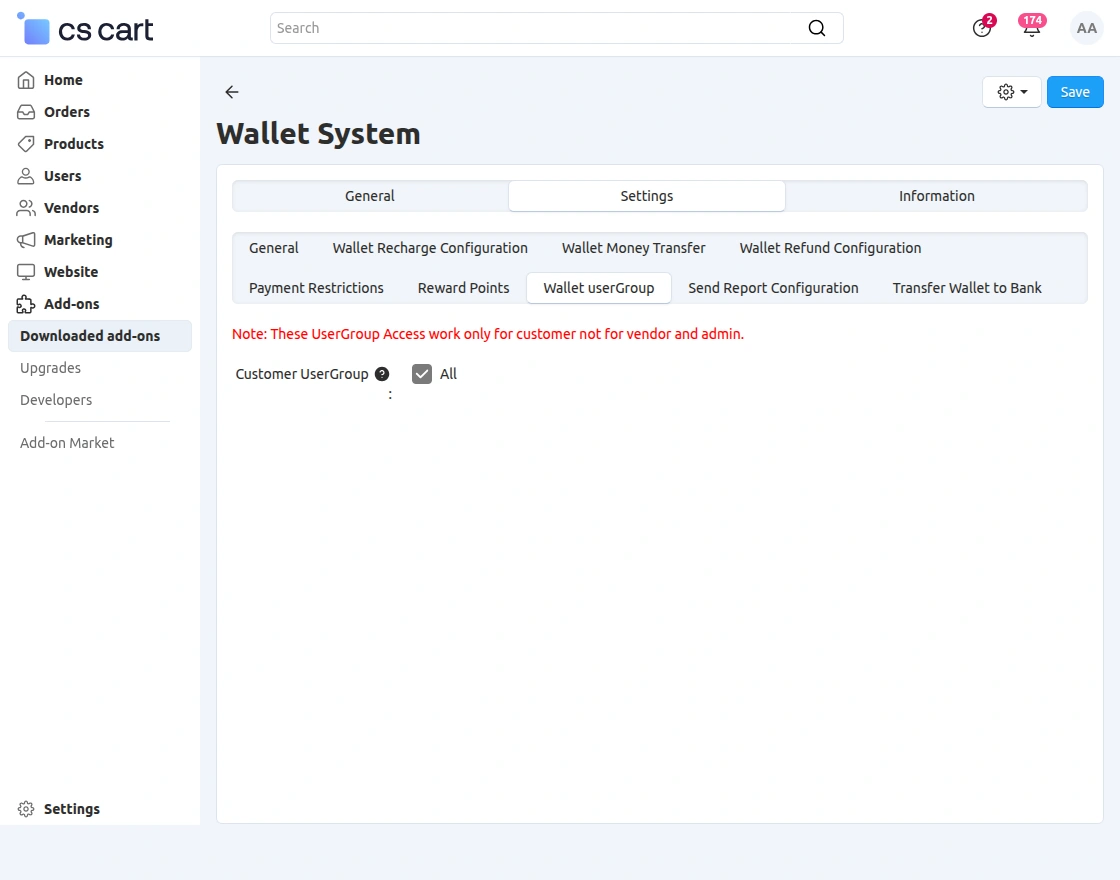Open the AA account menu

(1086, 28)
